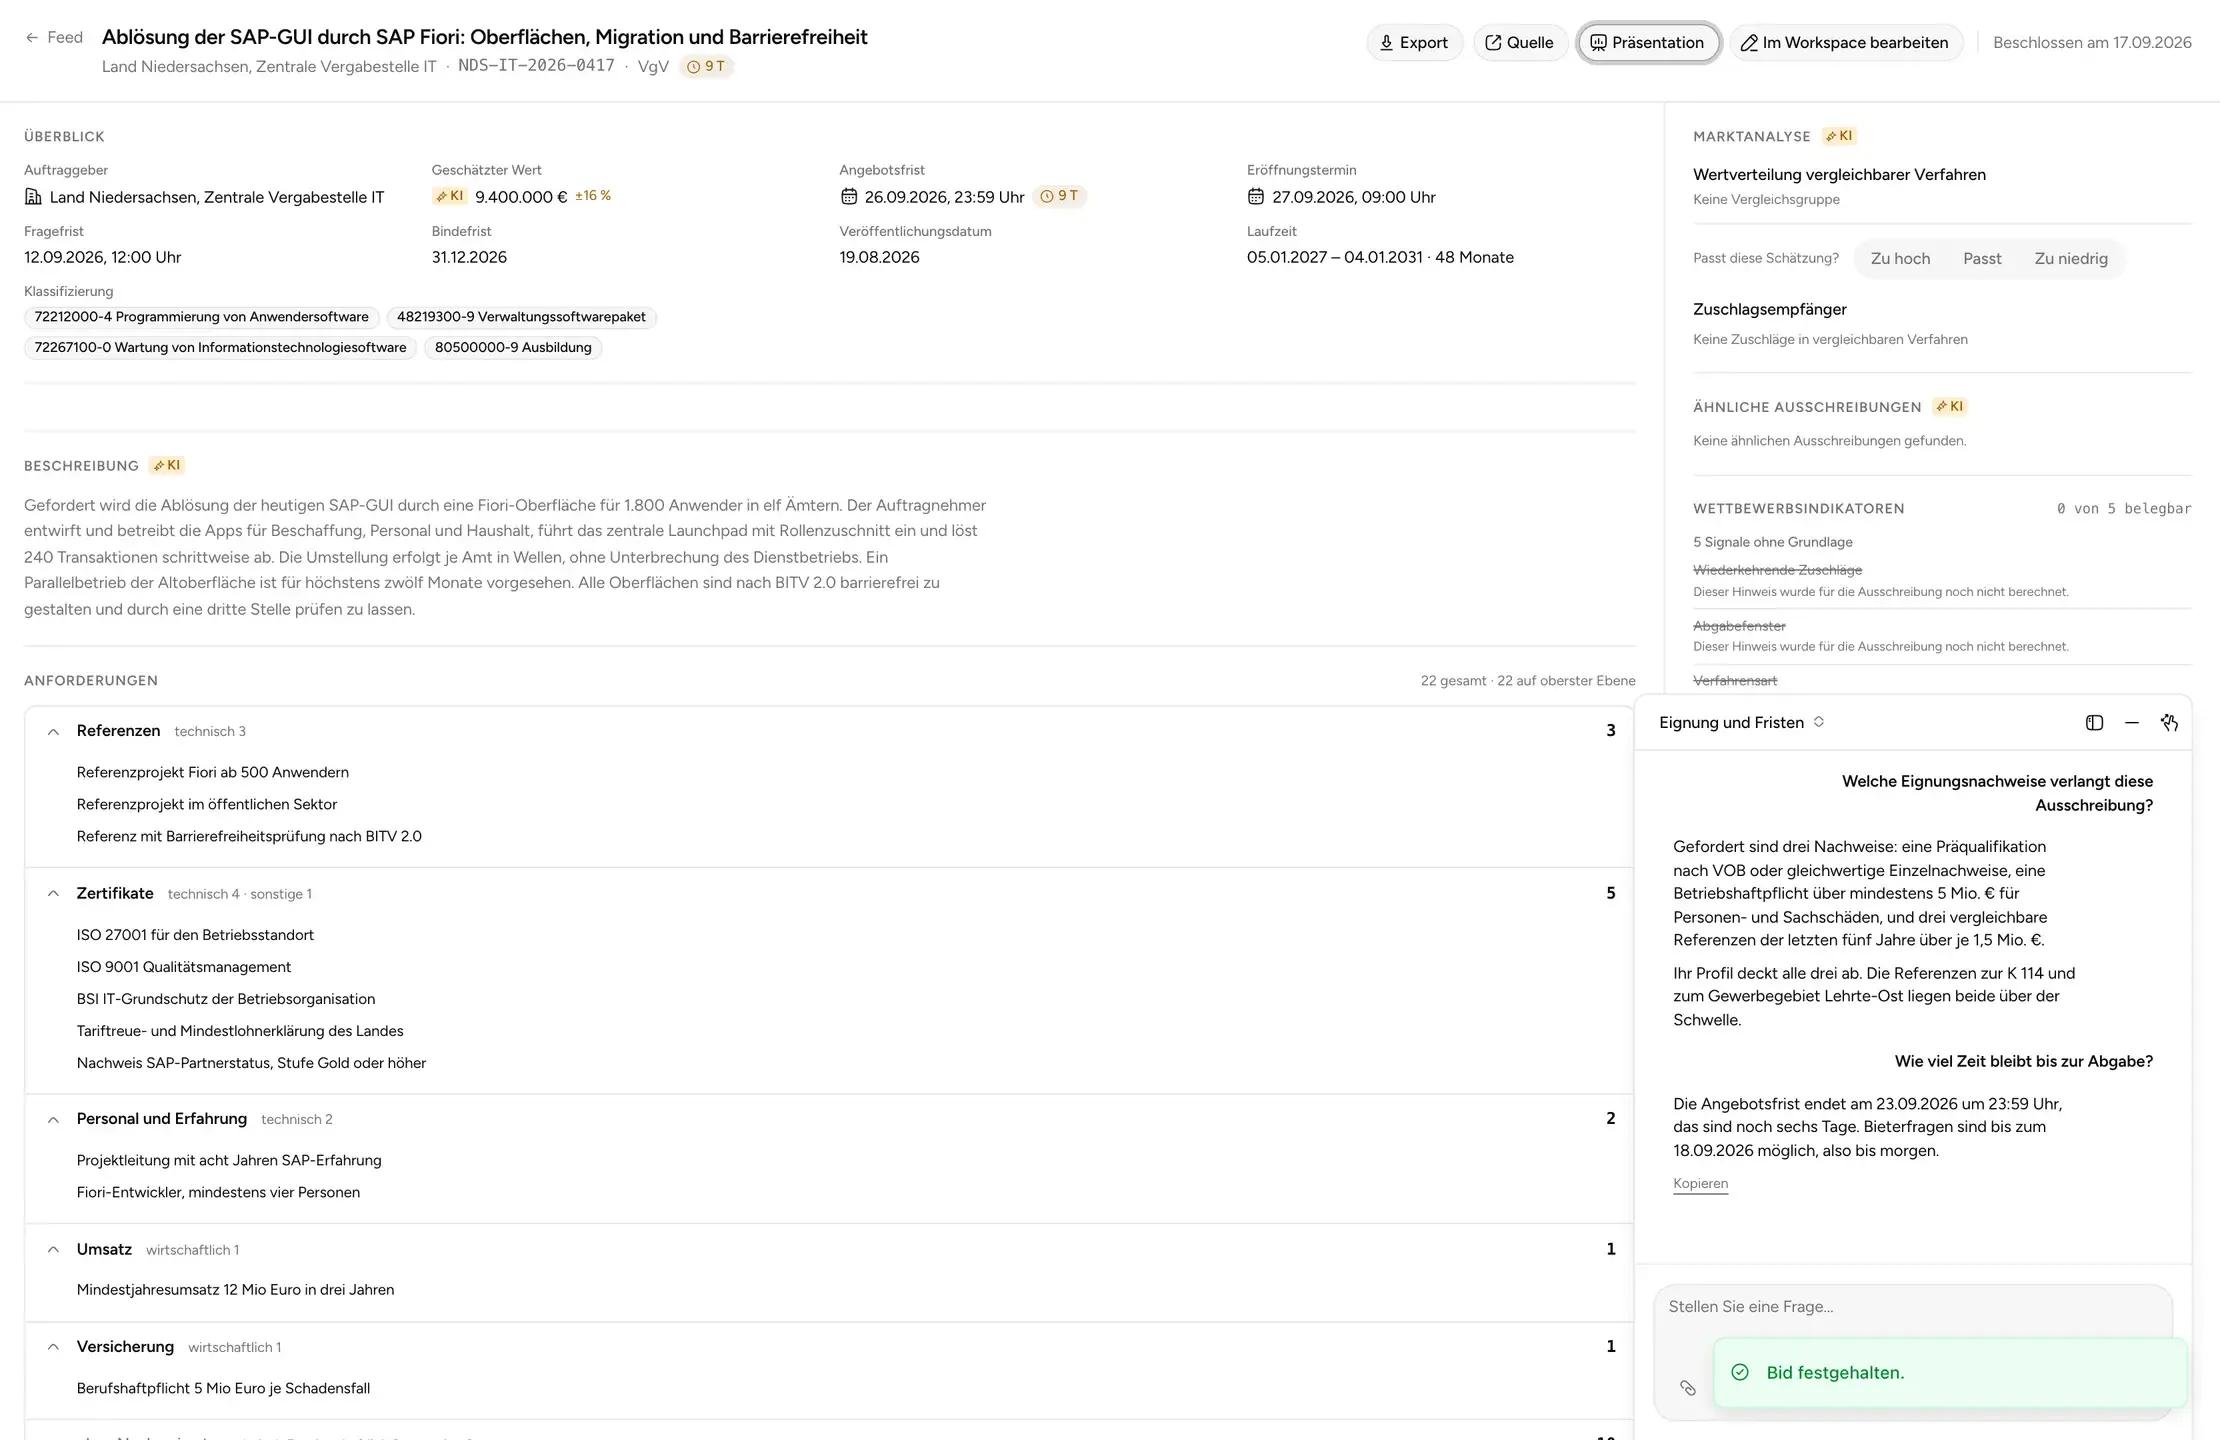Select requirement ISO 9001 Qualitätsmanagement
The width and height of the screenshot is (2220, 1440).
point(184,968)
